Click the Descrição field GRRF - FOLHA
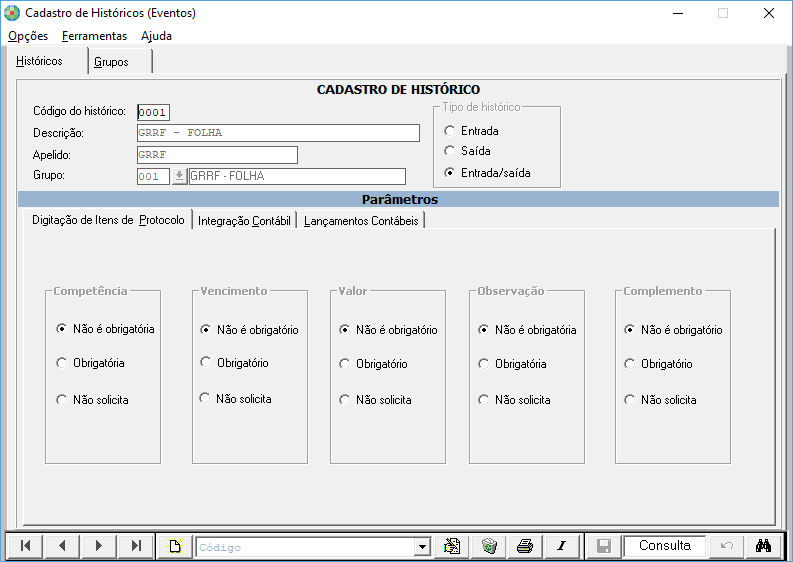 278,133
